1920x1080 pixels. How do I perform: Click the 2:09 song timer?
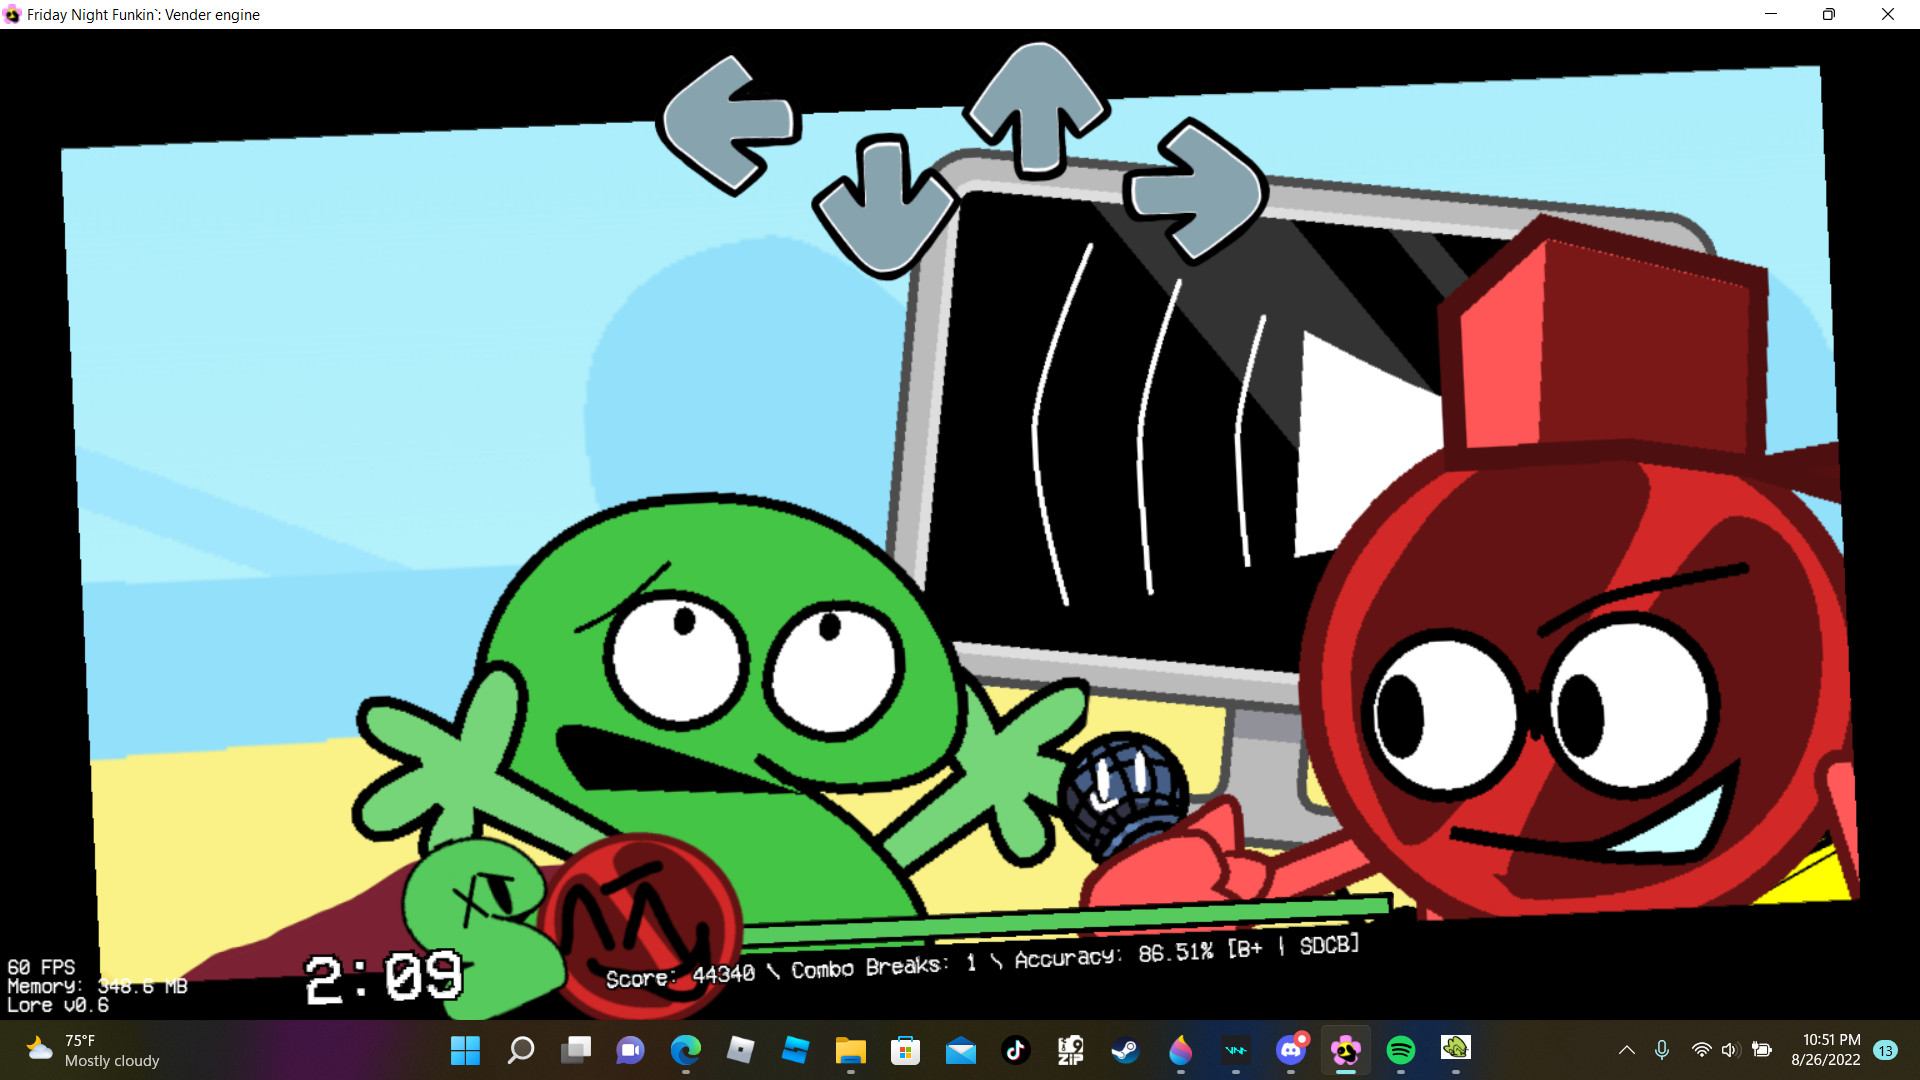(x=384, y=978)
